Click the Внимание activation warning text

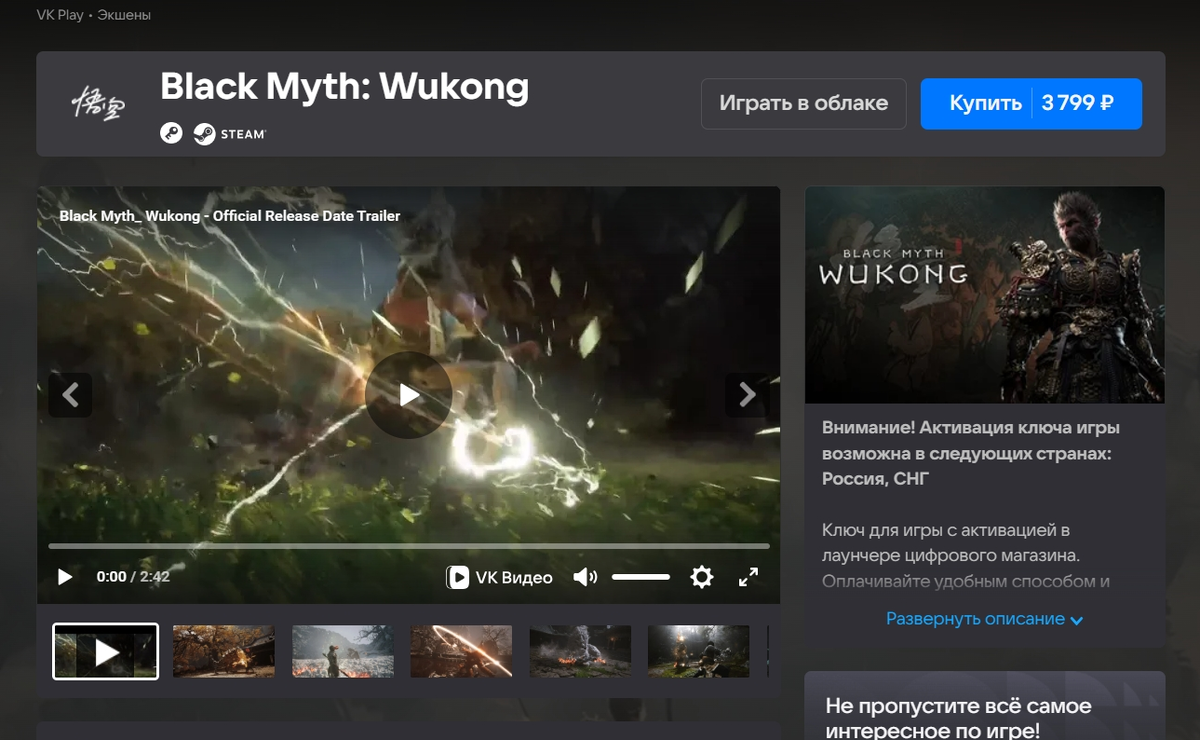[x=971, y=453]
